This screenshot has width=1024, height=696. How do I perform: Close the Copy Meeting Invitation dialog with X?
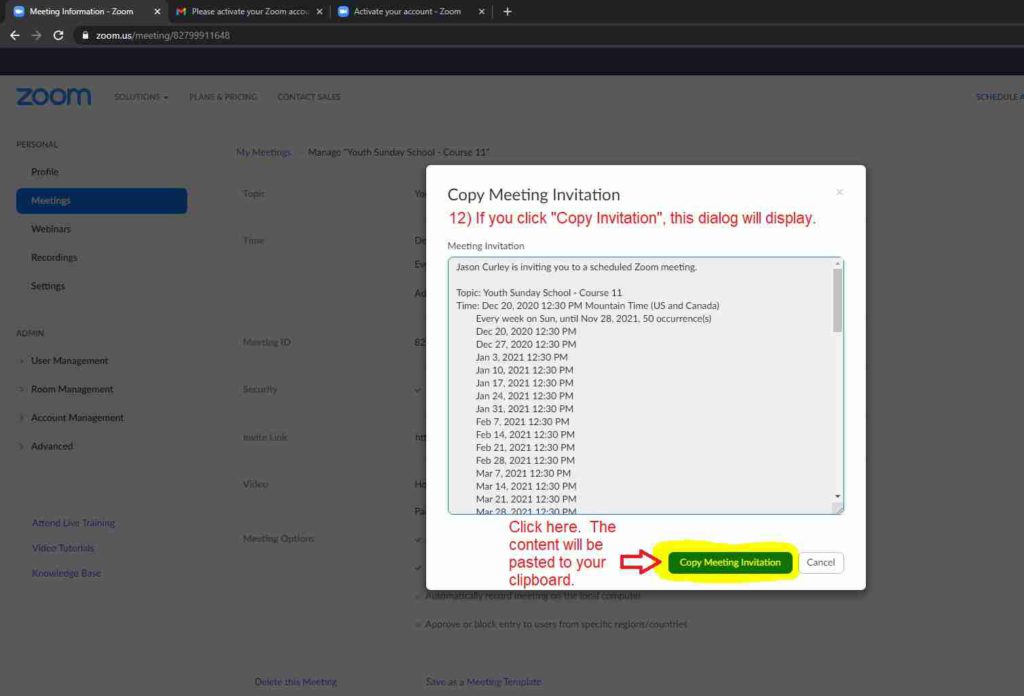pyautogui.click(x=839, y=192)
